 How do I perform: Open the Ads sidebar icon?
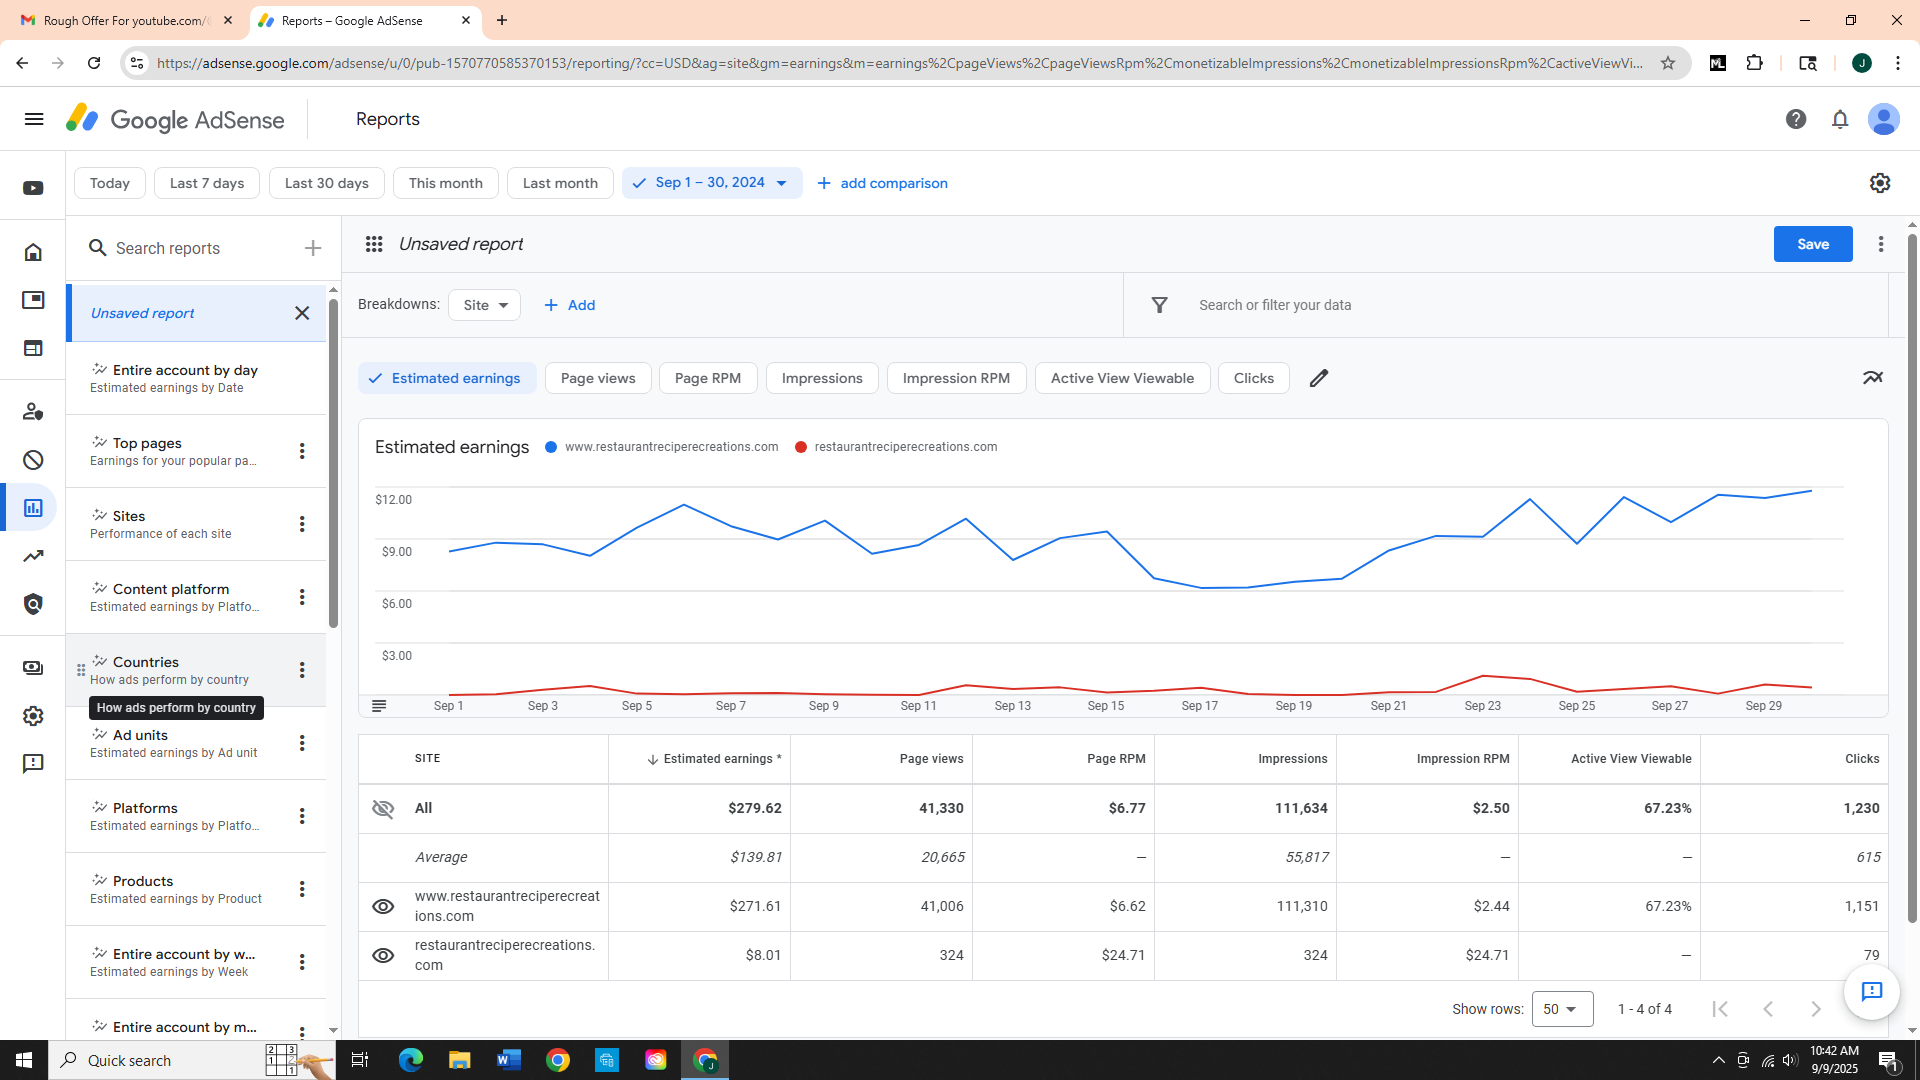coord(33,300)
